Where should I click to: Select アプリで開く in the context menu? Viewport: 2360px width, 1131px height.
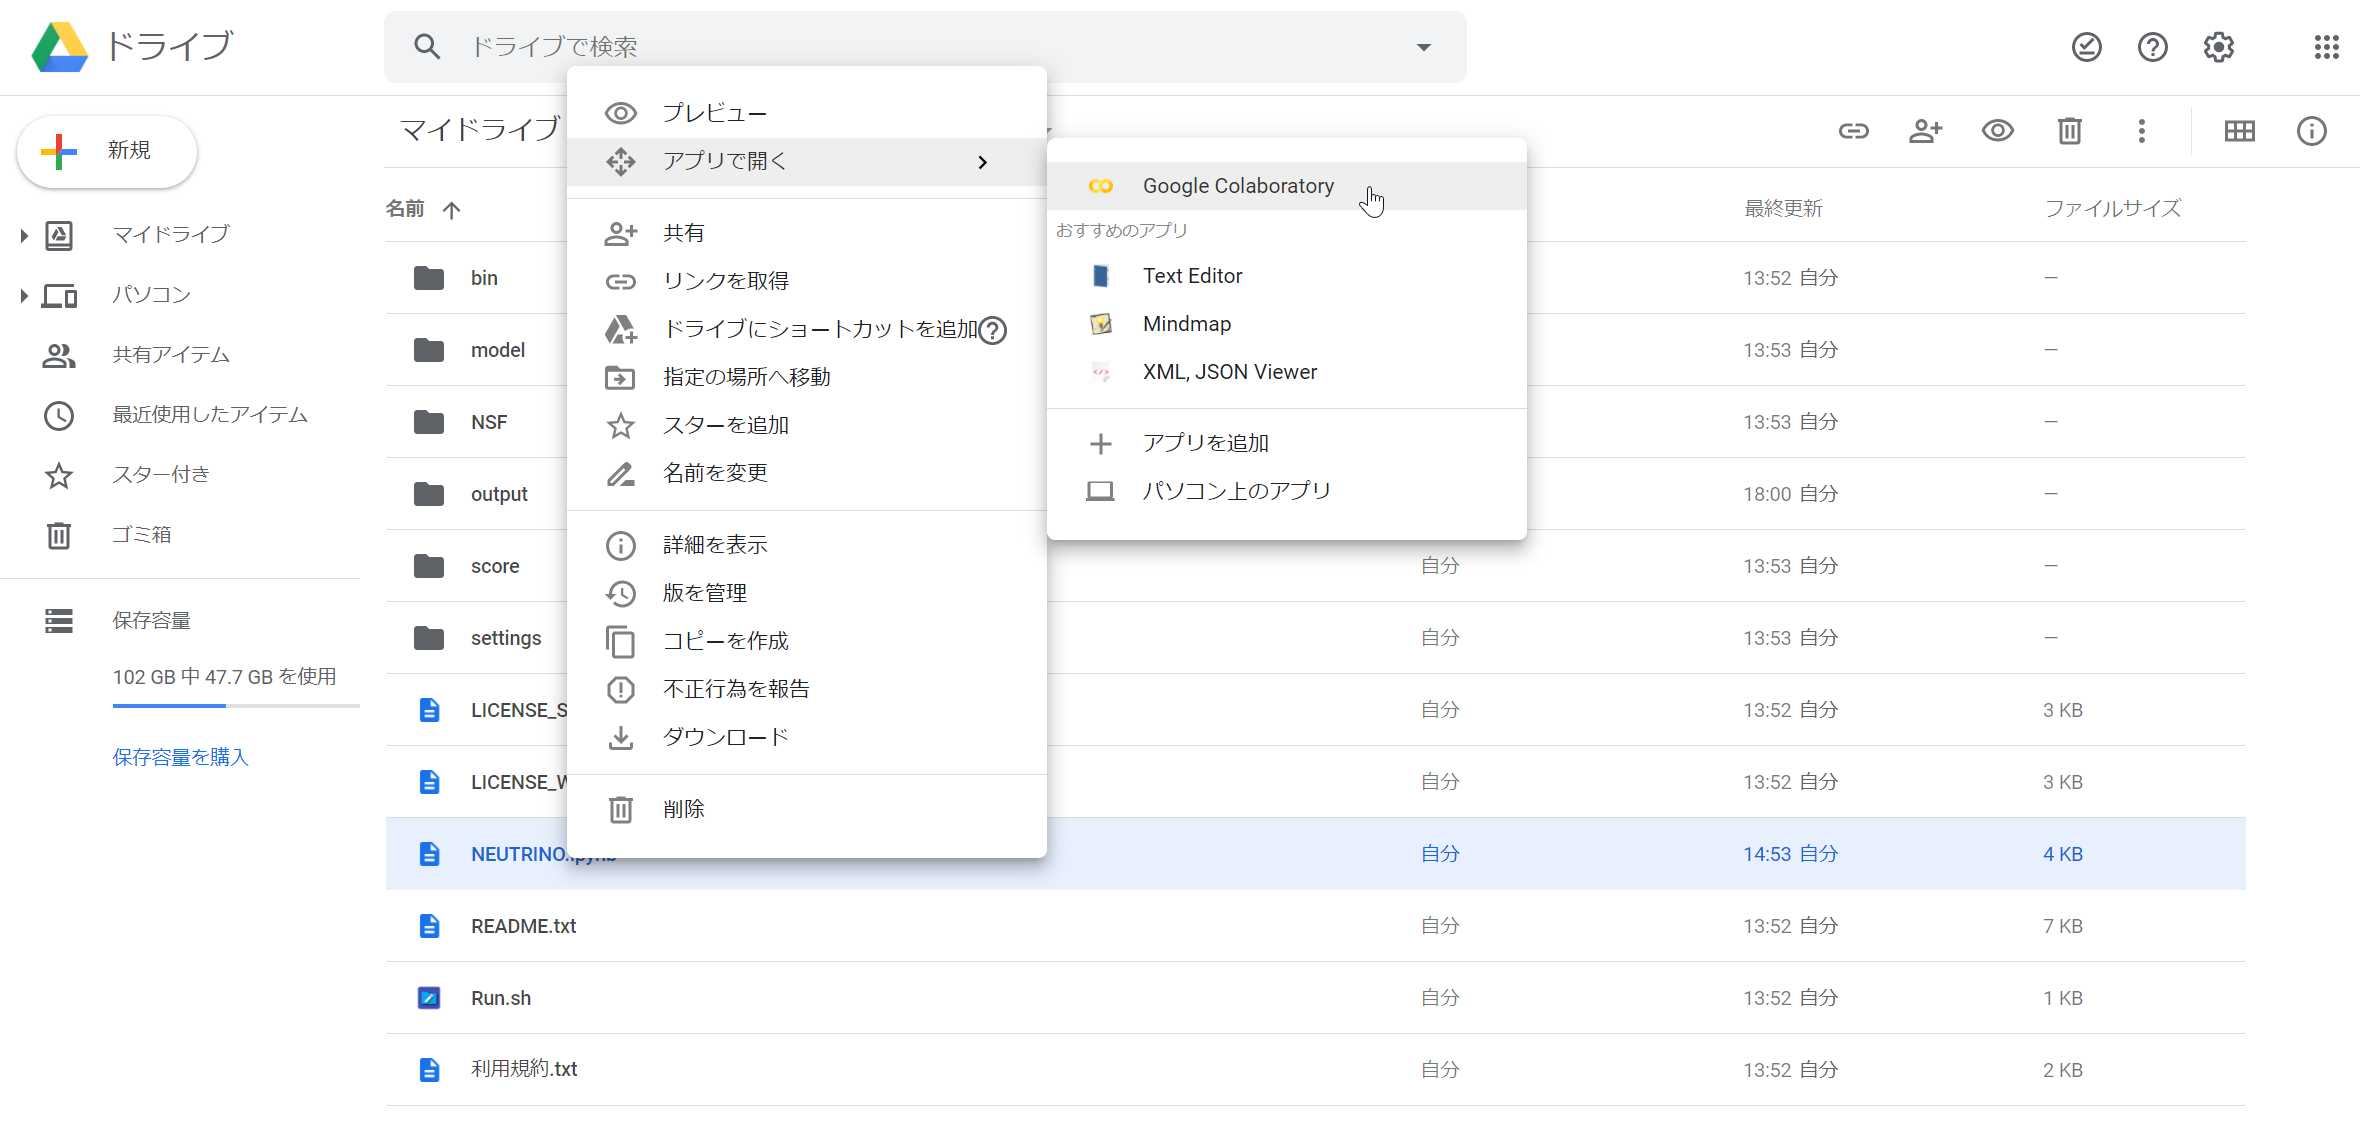pyautogui.click(x=807, y=161)
